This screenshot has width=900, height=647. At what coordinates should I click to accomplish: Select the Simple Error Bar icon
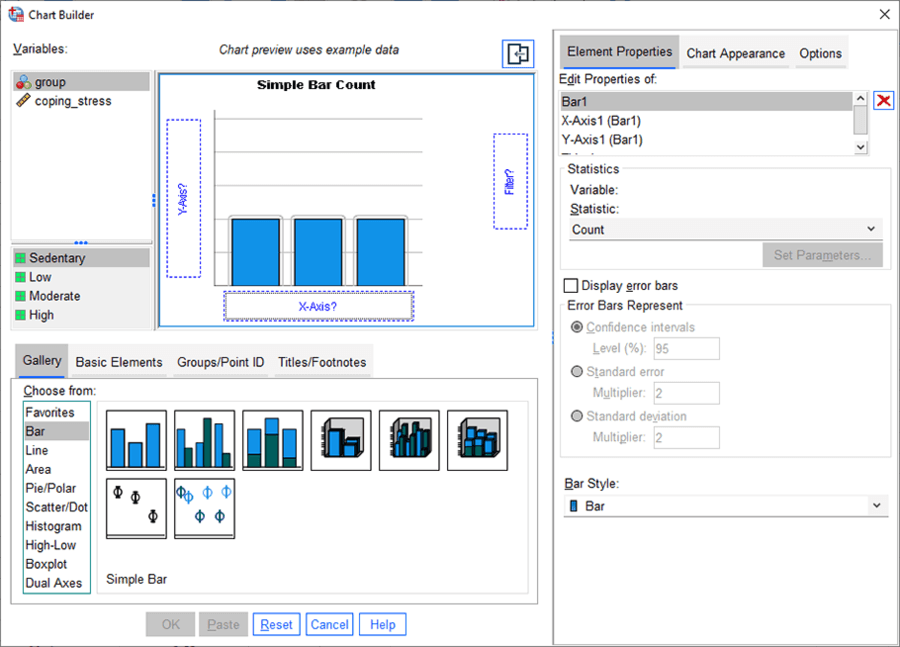click(136, 508)
